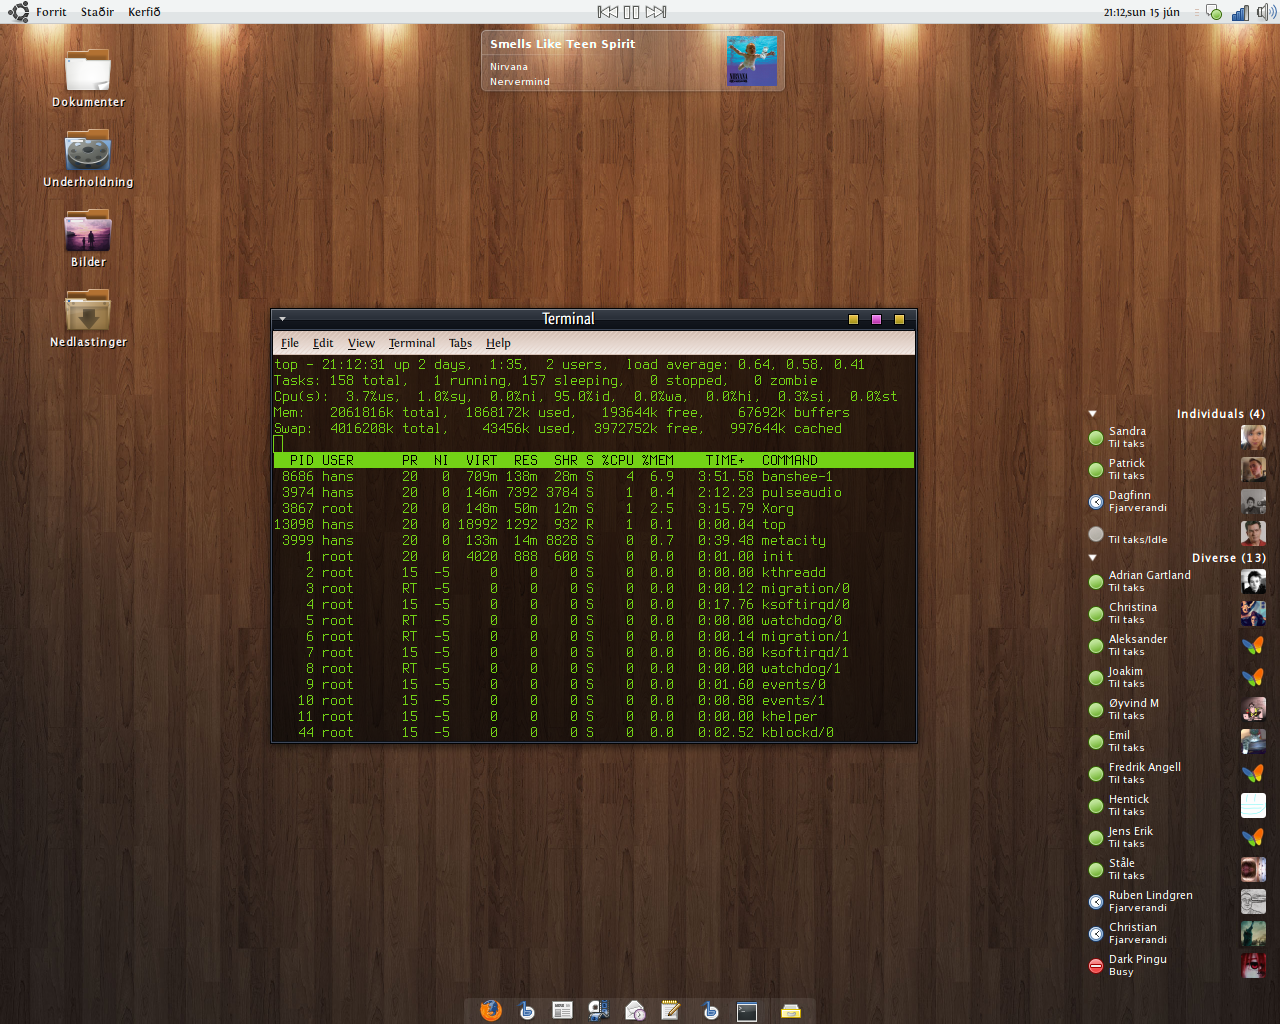Open the notepad text editor dock icon
The height and width of the screenshot is (1024, 1280).
click(671, 1010)
